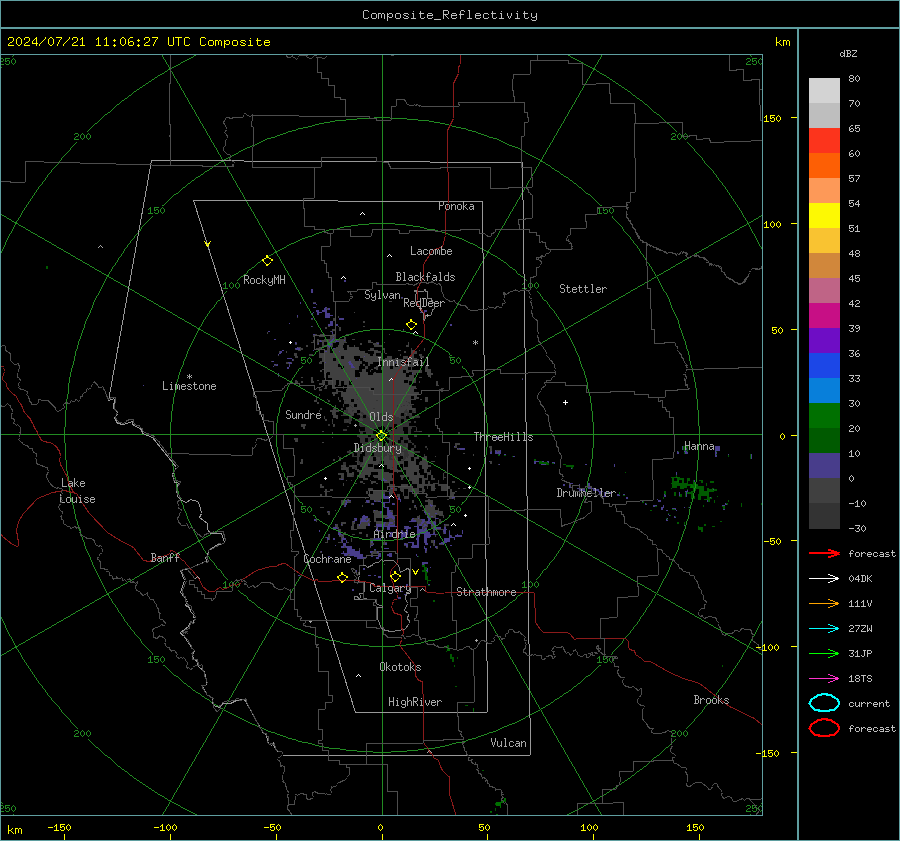Viewport: 900px width, 841px height.
Task: Click the Didsbury city label
Action: point(377,448)
